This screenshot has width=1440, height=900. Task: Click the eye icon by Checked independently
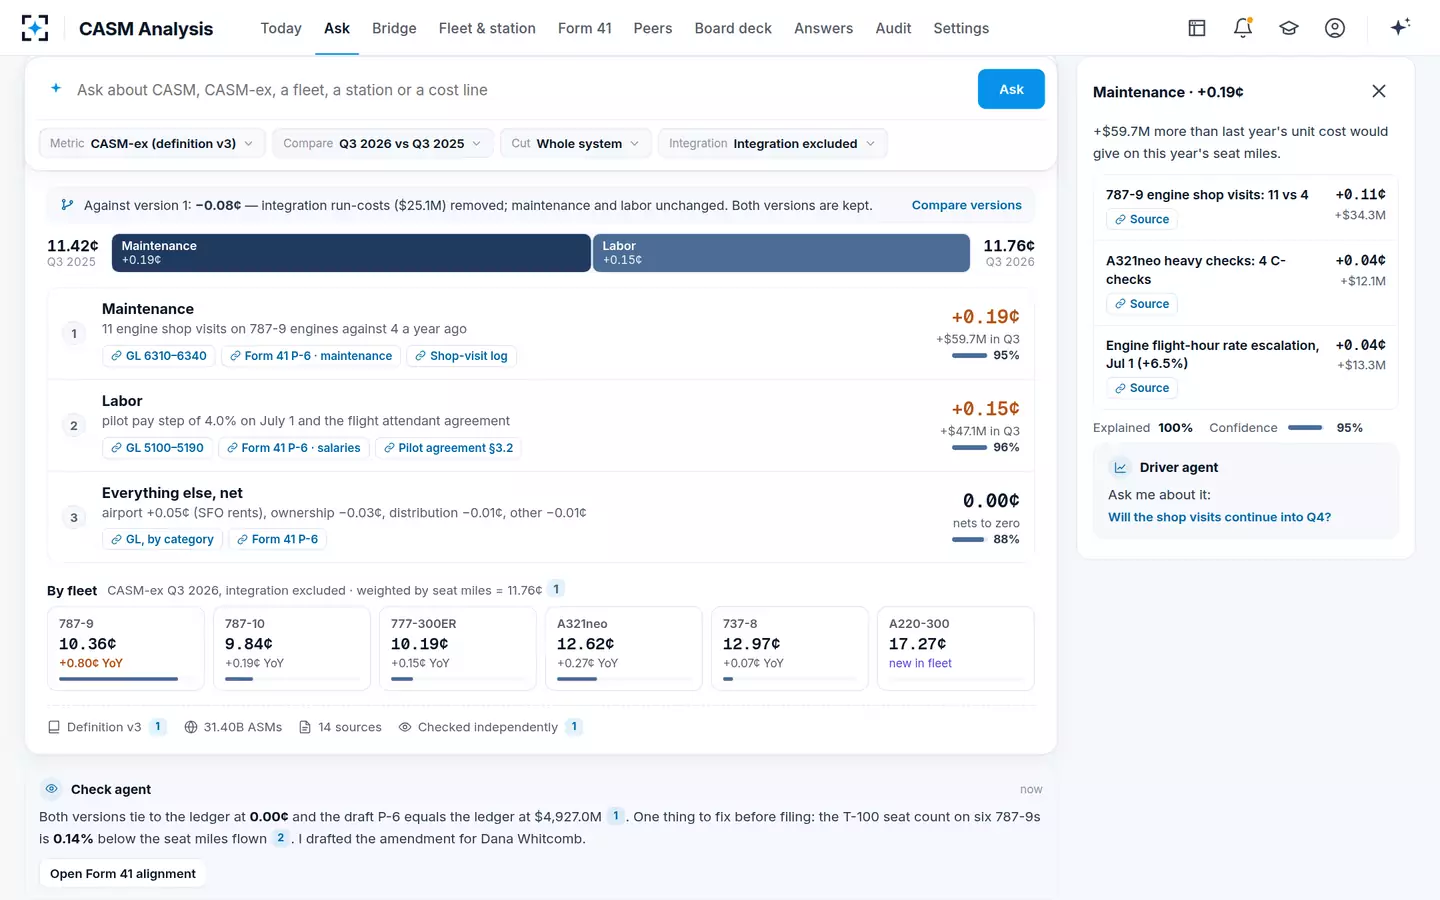(405, 727)
